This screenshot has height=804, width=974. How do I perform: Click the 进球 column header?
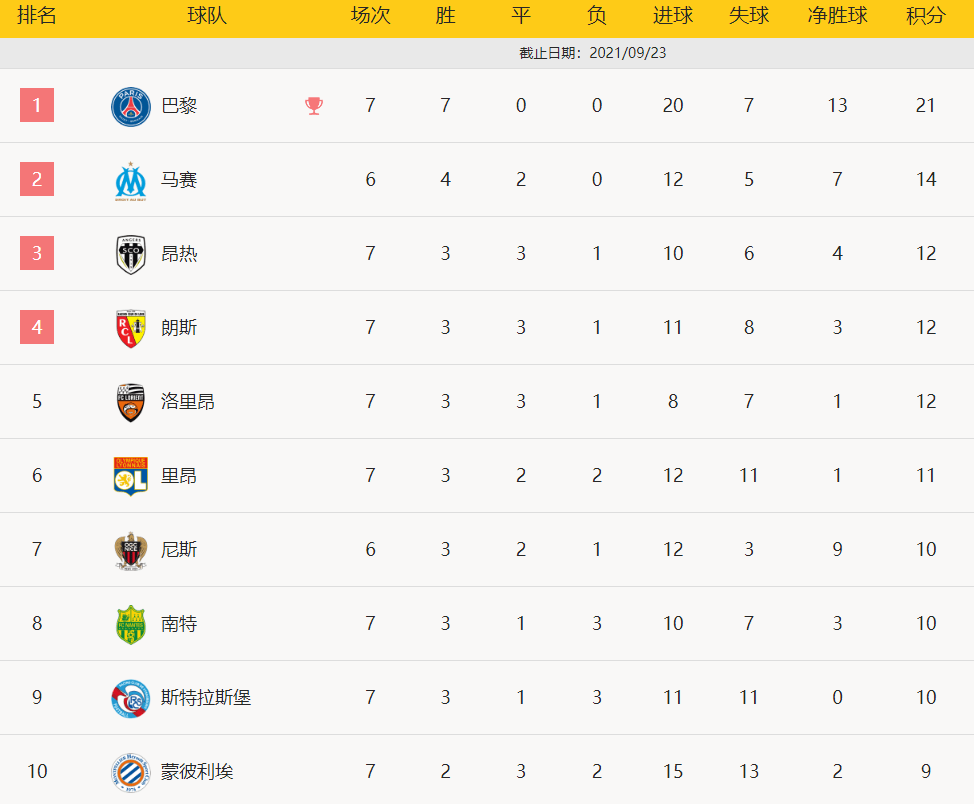click(673, 16)
